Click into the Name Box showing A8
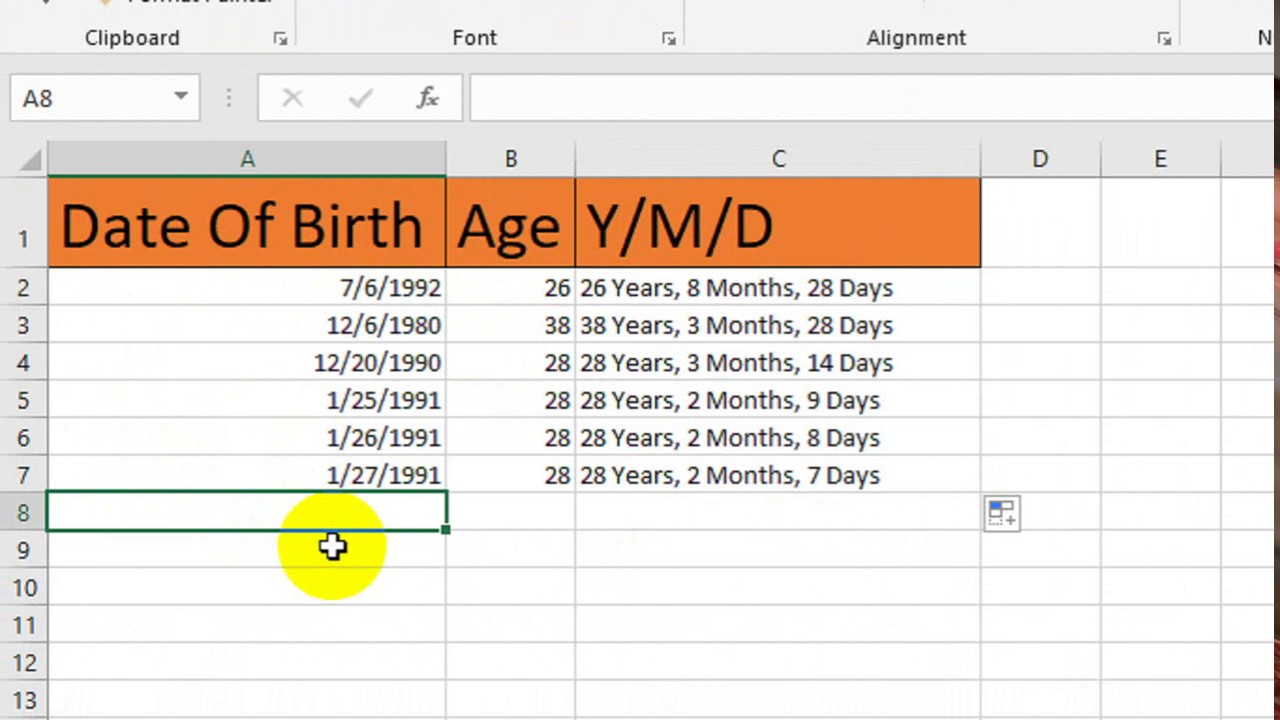The image size is (1280, 720). [x=88, y=98]
